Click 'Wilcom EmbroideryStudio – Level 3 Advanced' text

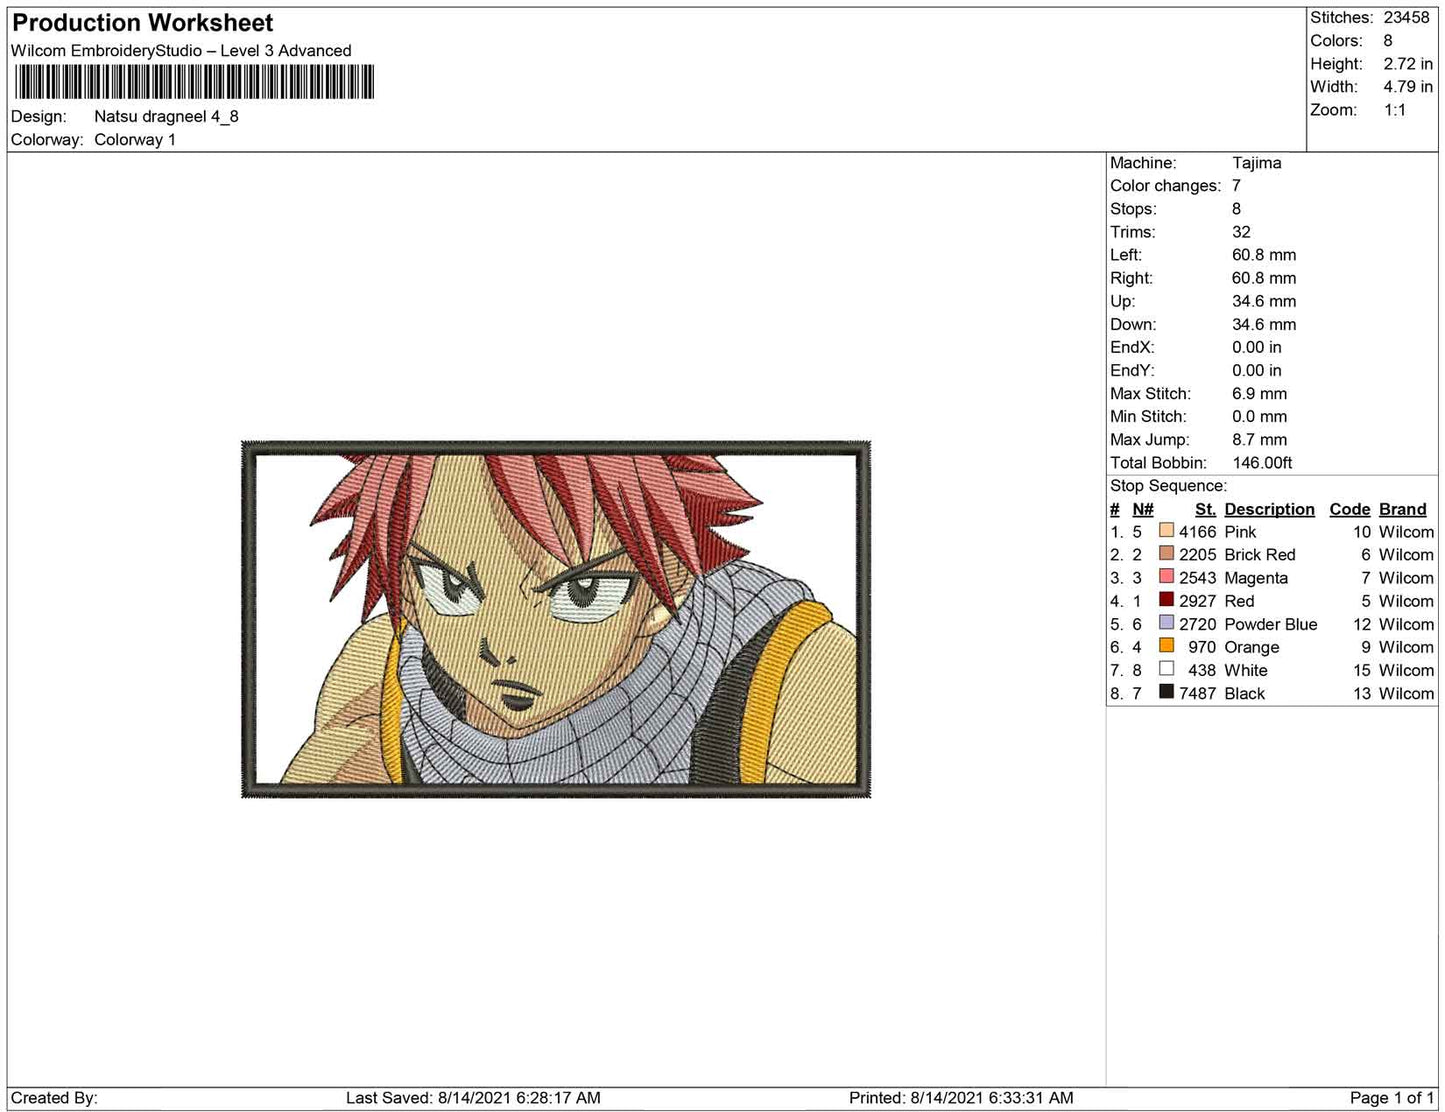pyautogui.click(x=181, y=50)
